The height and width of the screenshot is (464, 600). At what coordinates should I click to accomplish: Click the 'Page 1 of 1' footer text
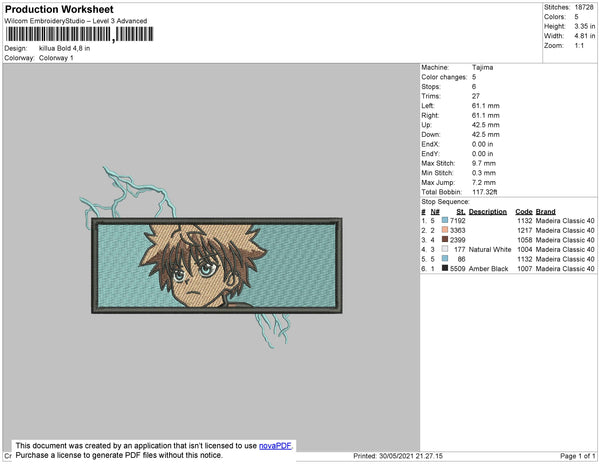pyautogui.click(x=577, y=456)
